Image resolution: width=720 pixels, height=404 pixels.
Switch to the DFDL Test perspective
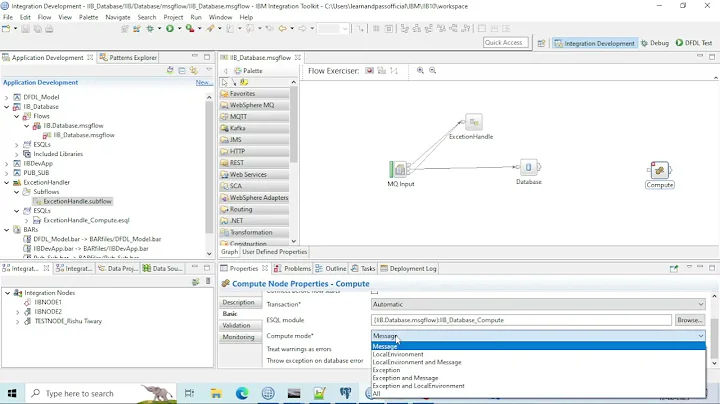pyautogui.click(x=694, y=43)
